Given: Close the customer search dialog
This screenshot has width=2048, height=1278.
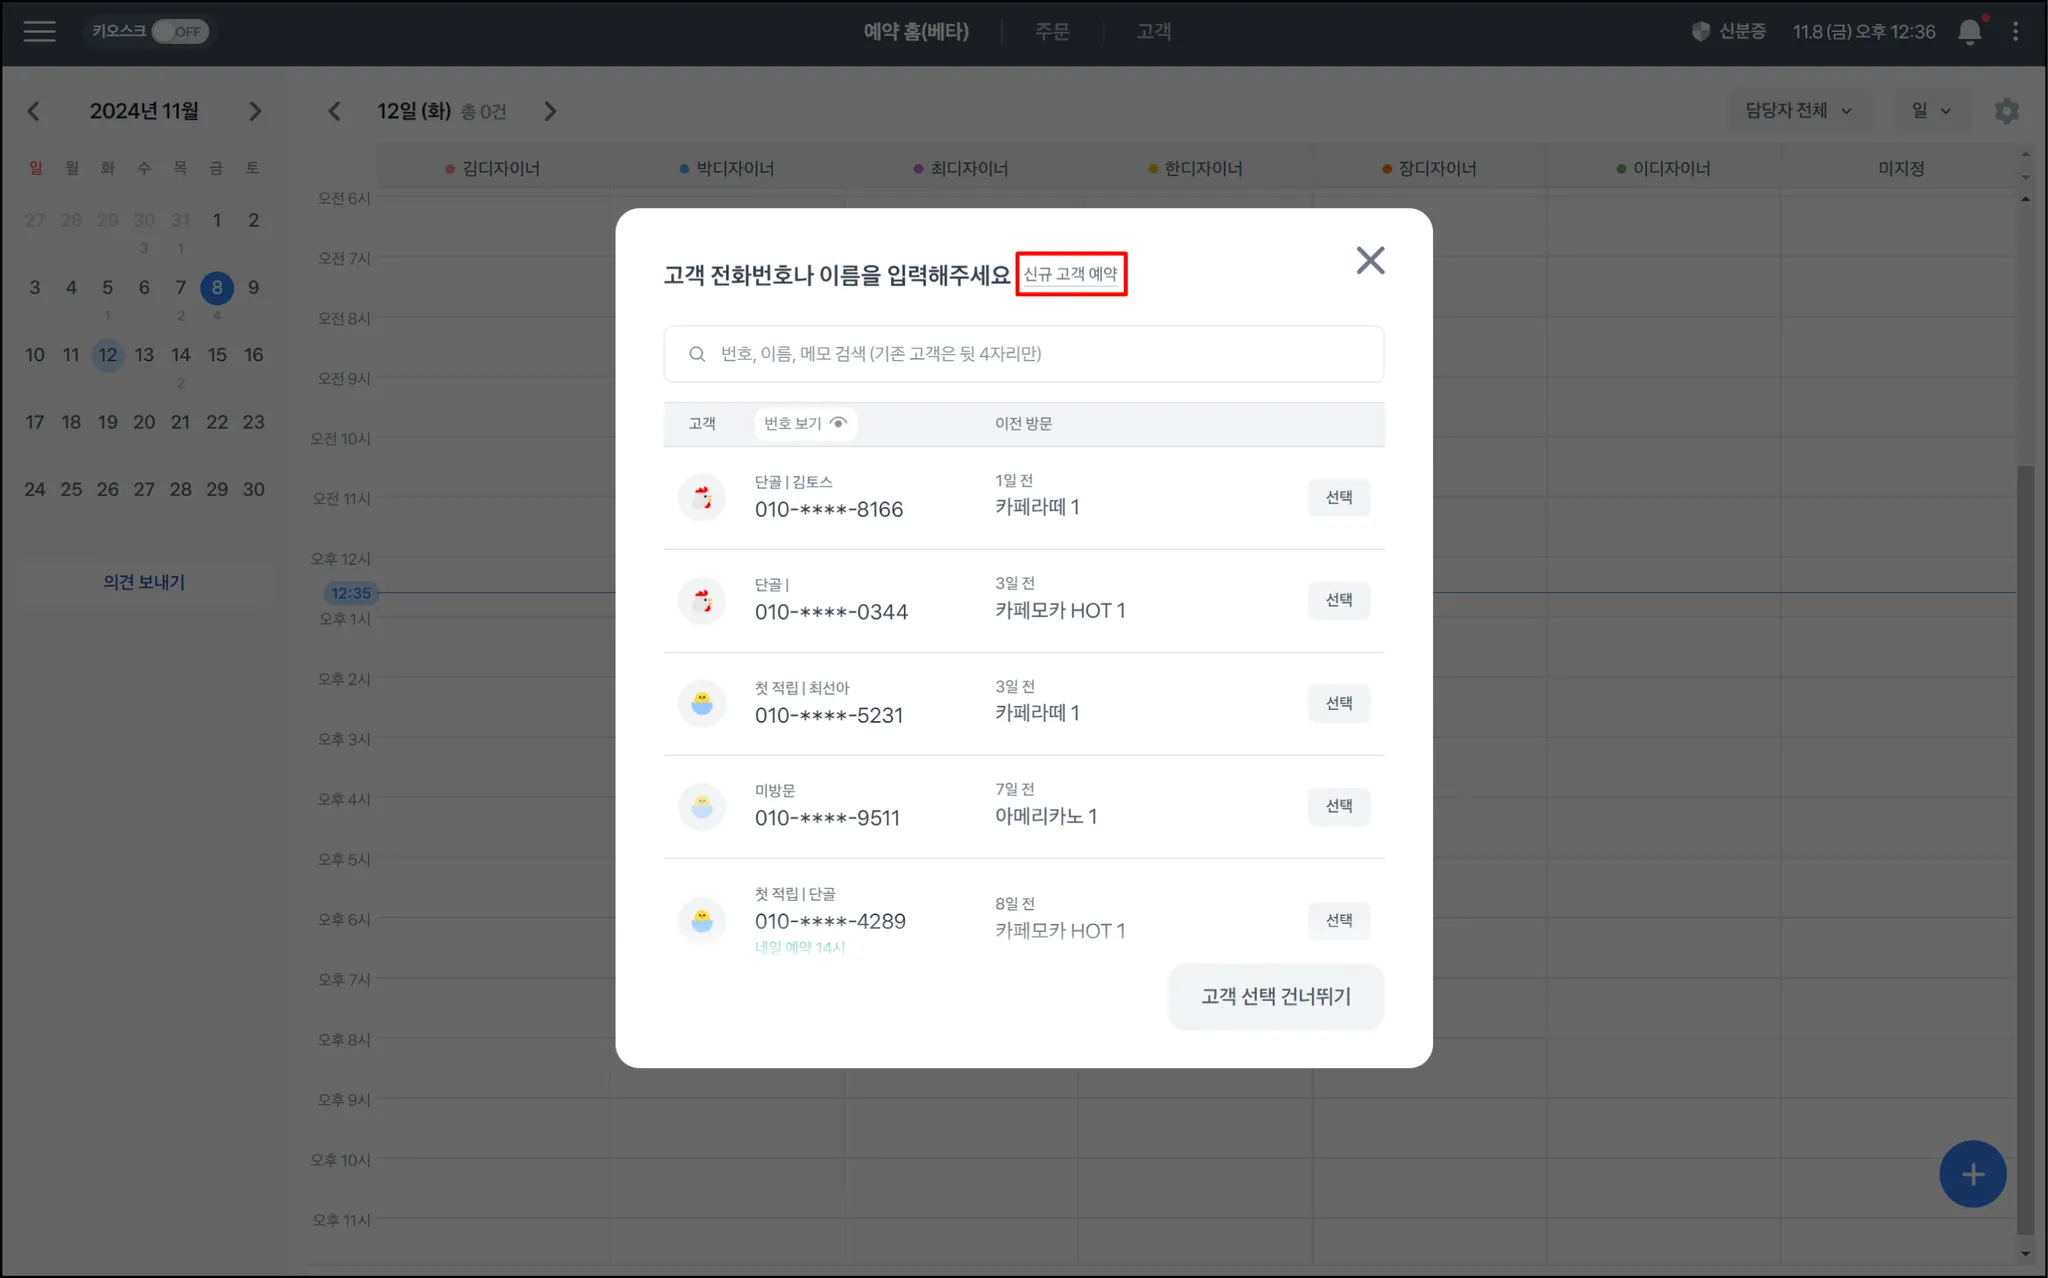Looking at the screenshot, I should coord(1369,261).
